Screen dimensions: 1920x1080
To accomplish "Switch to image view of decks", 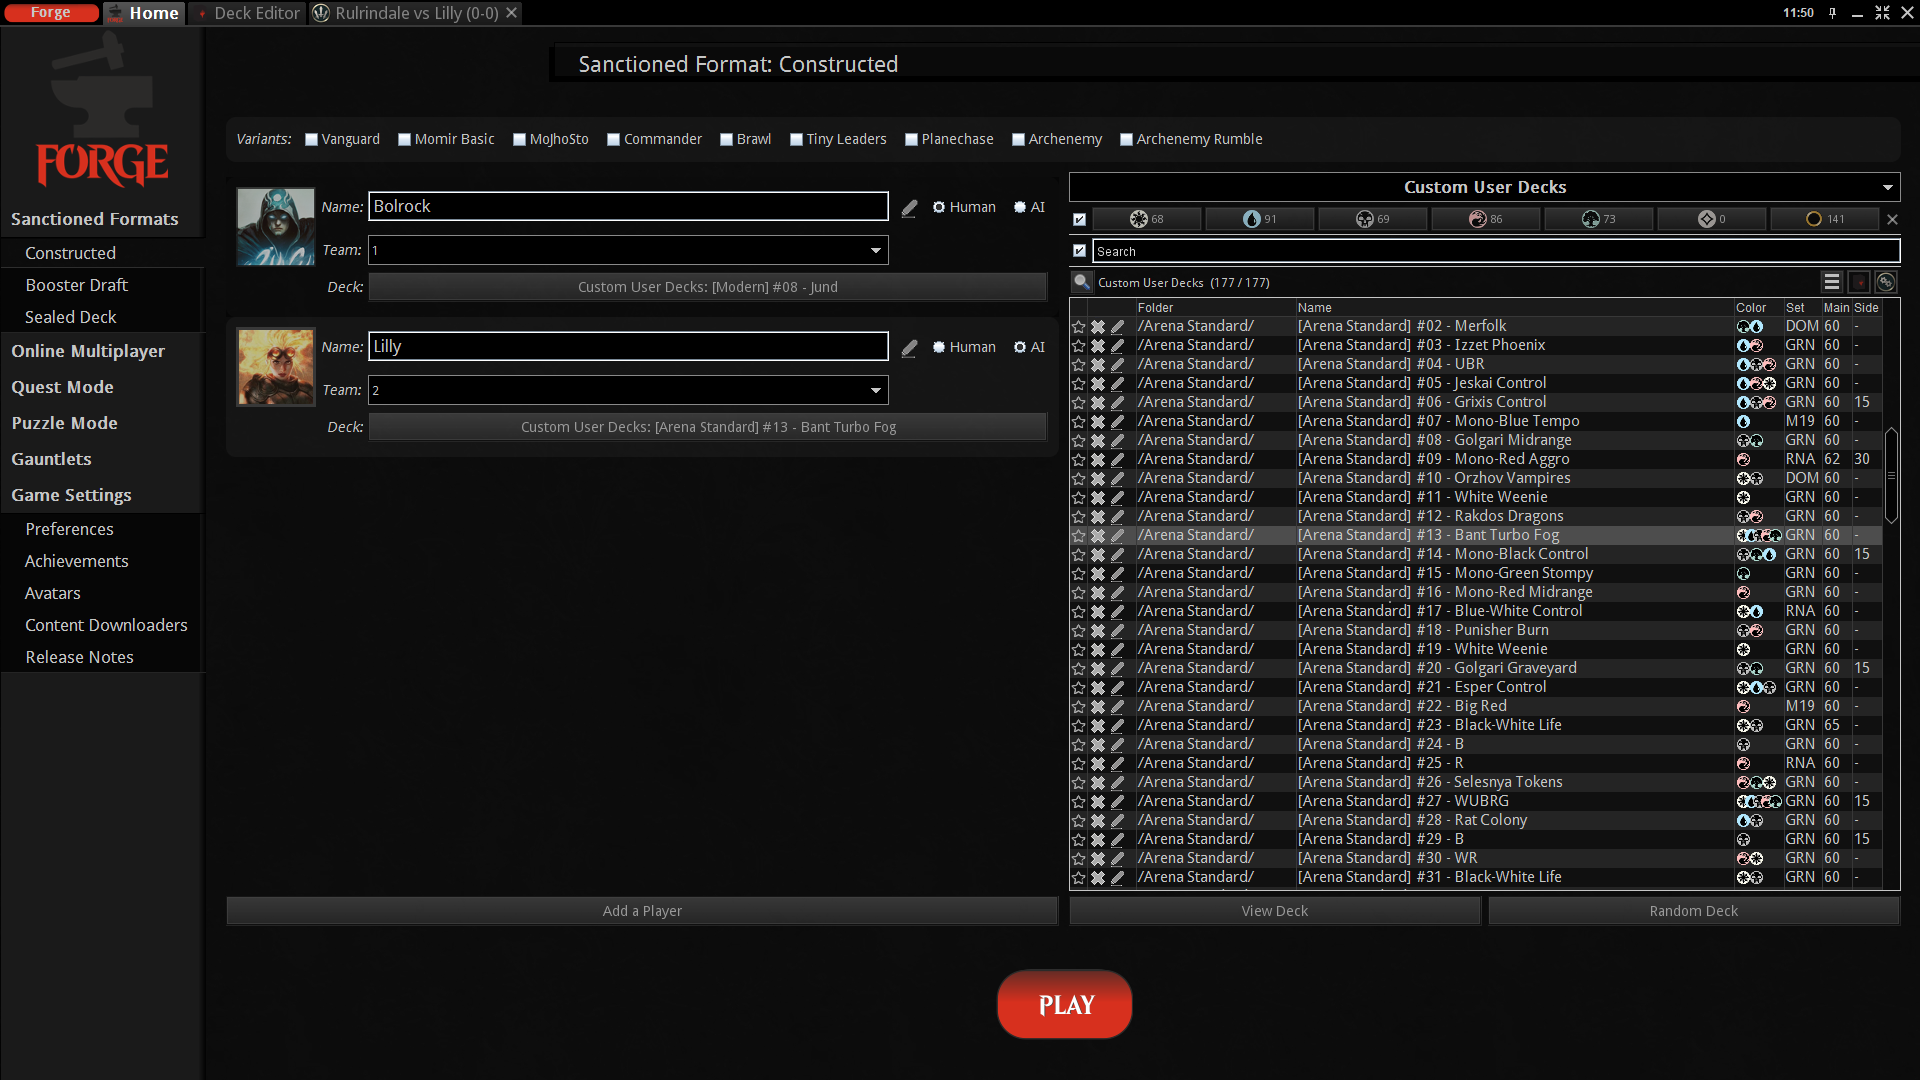I will (1859, 282).
